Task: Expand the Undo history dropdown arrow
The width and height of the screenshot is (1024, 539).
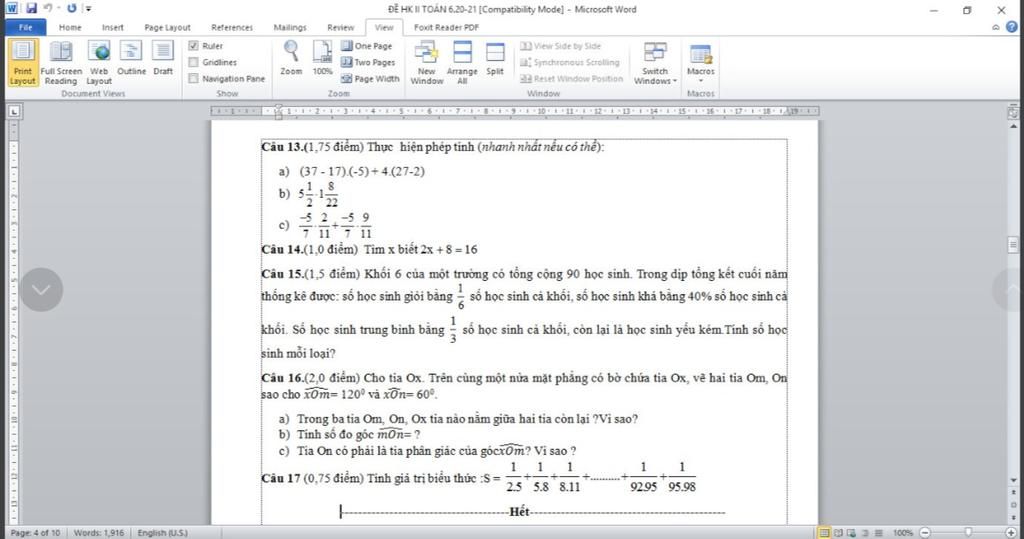Action: coord(59,8)
